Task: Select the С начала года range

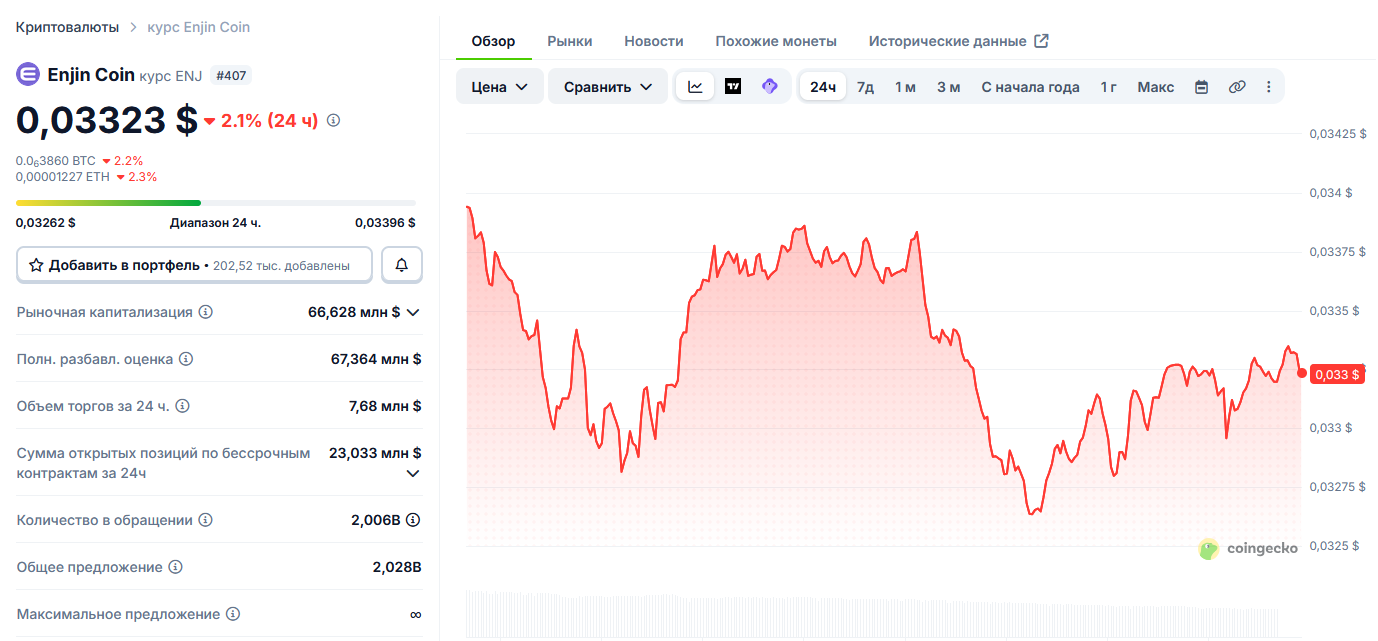Action: point(1030,87)
